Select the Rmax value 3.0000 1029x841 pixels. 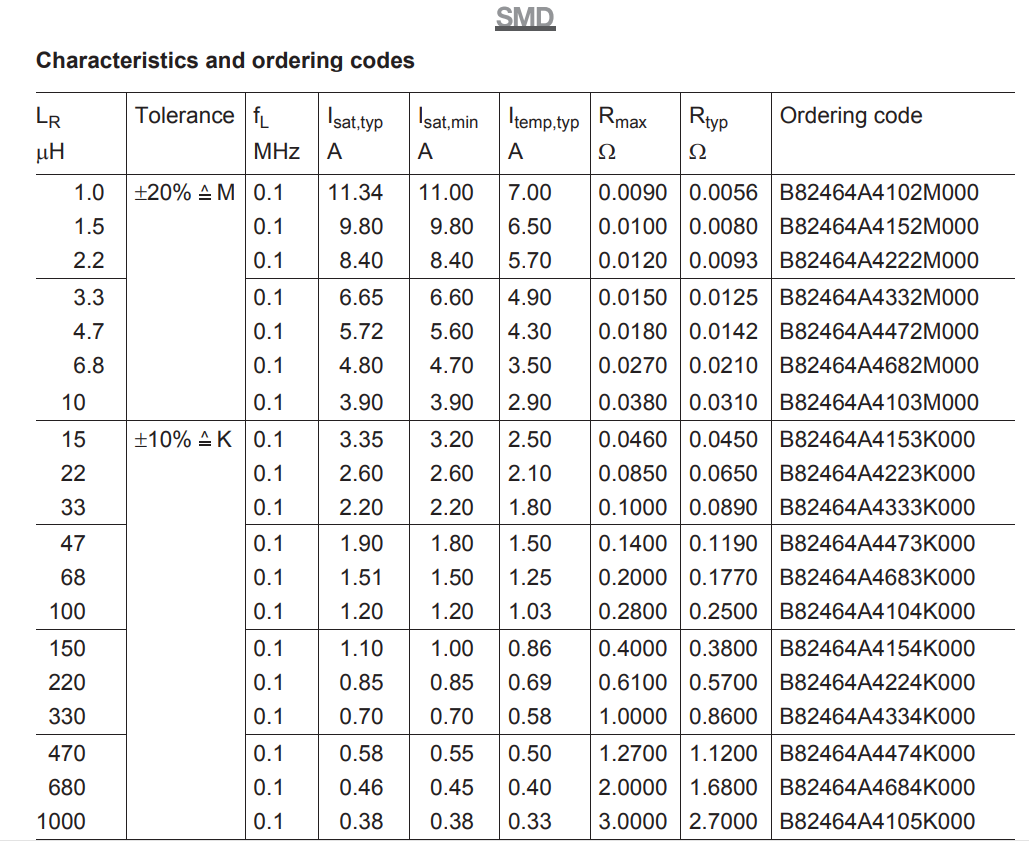(x=632, y=822)
